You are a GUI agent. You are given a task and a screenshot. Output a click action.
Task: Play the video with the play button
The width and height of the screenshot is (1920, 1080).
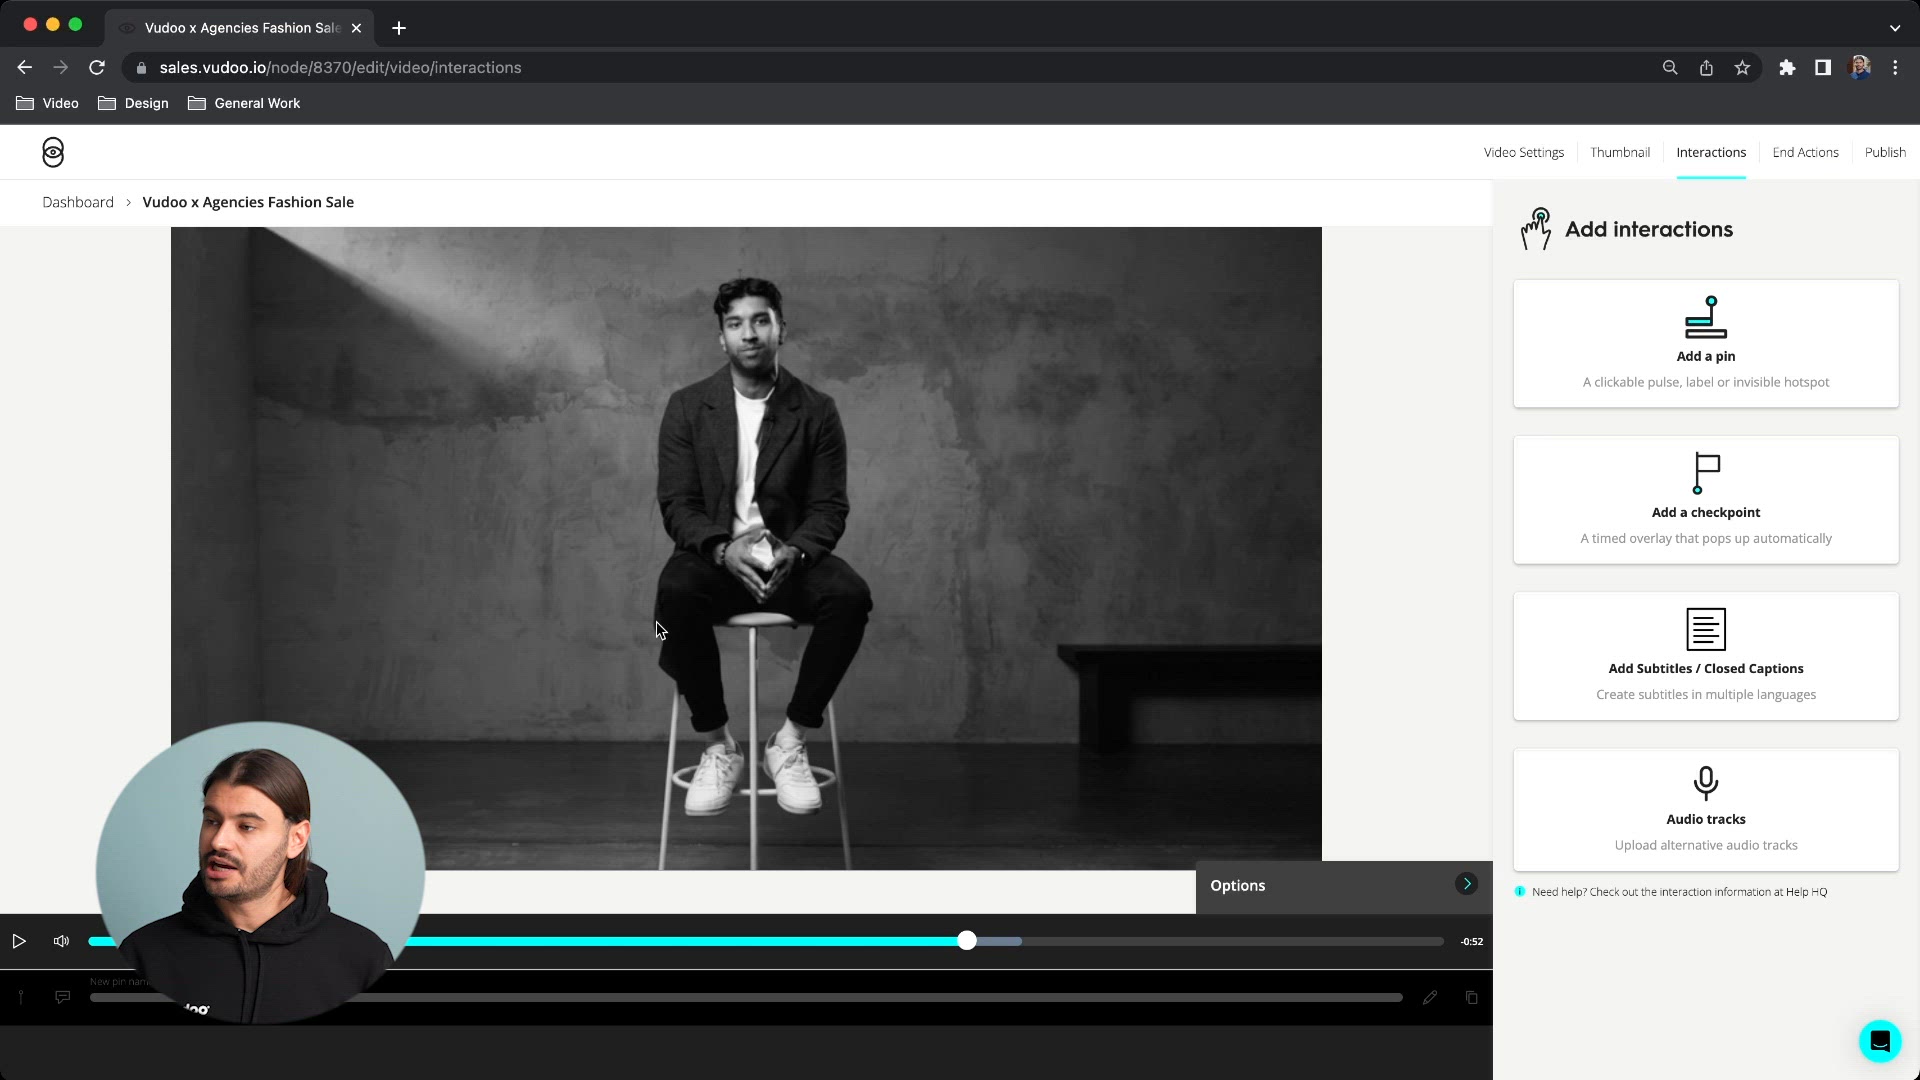tap(19, 941)
